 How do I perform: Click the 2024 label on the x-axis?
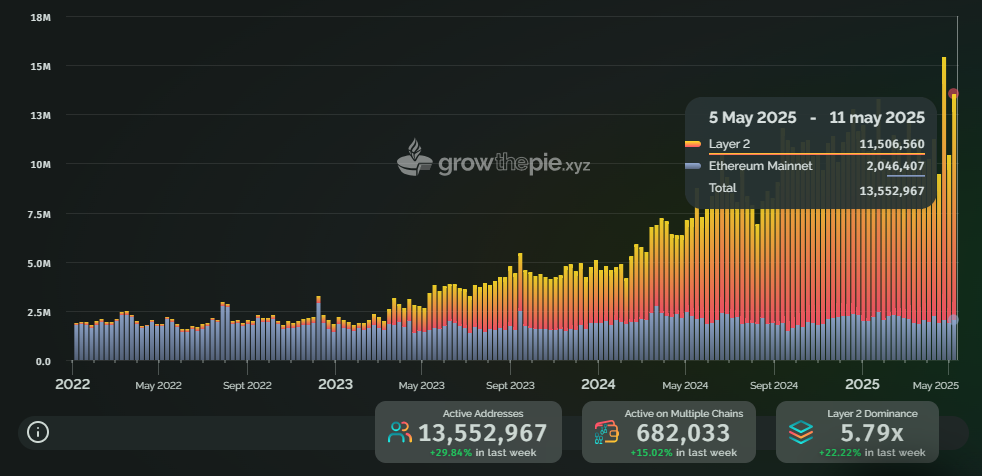pos(598,384)
